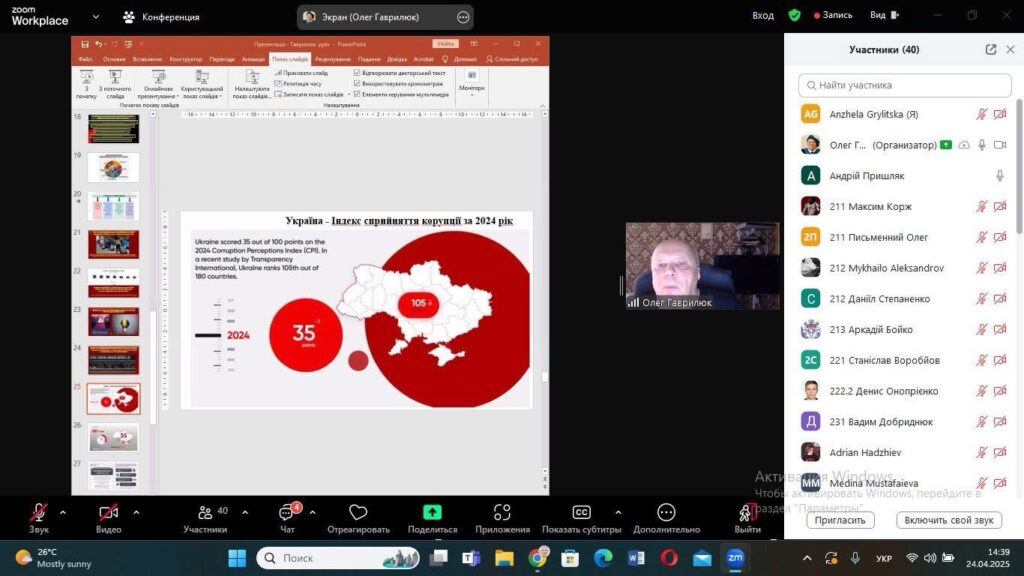The image size is (1024, 576).
Task: Open the Apps icon in Zoom toolbar
Action: click(x=502, y=513)
